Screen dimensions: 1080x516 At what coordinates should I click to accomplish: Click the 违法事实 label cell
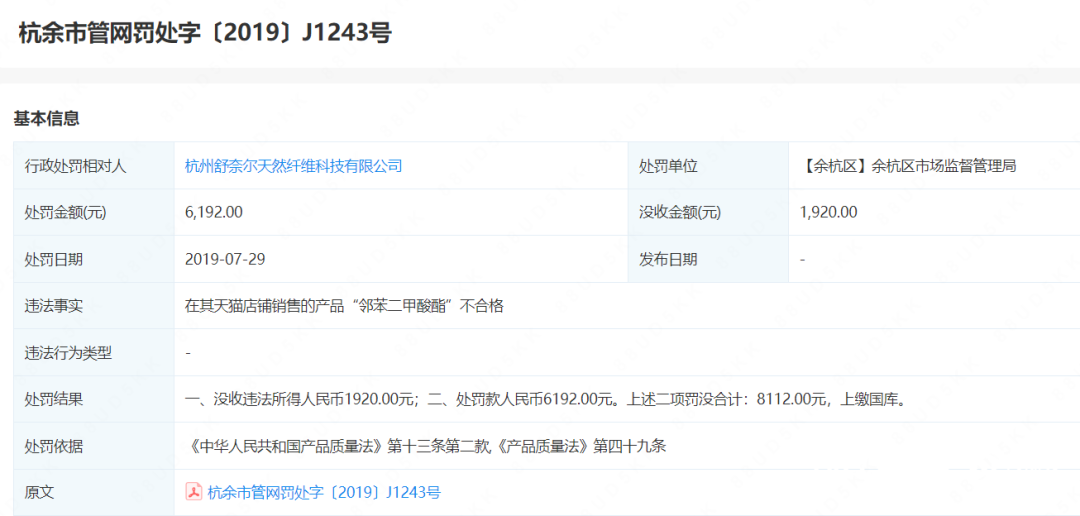click(94, 306)
